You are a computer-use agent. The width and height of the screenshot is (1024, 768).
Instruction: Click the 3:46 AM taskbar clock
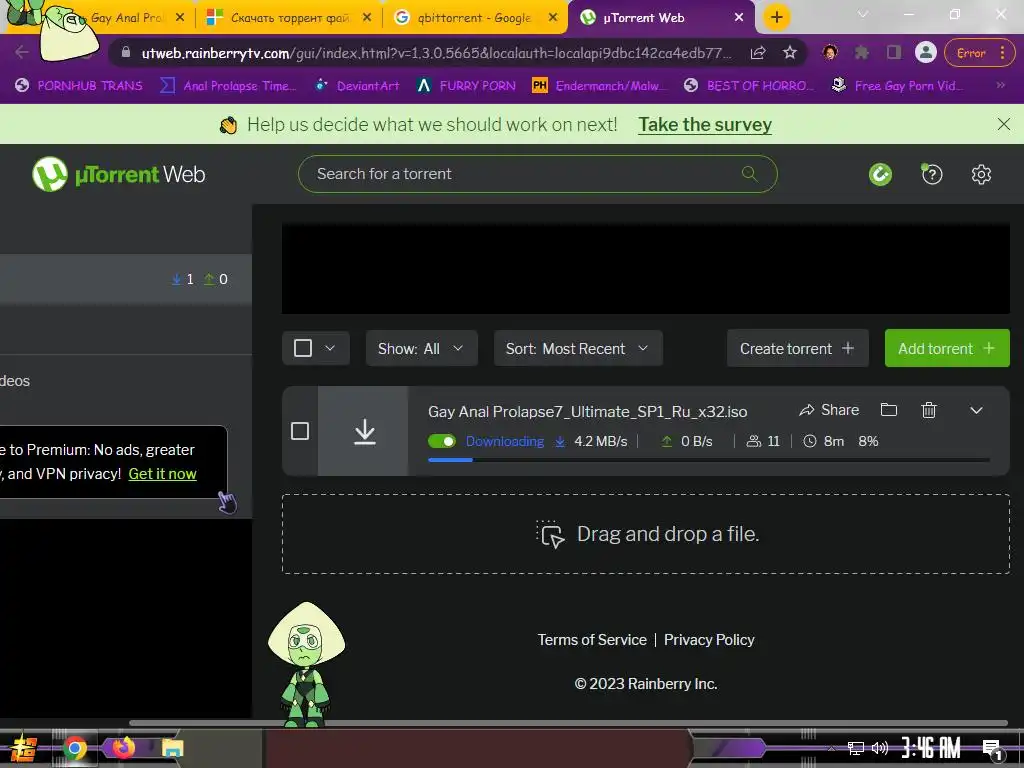(931, 748)
